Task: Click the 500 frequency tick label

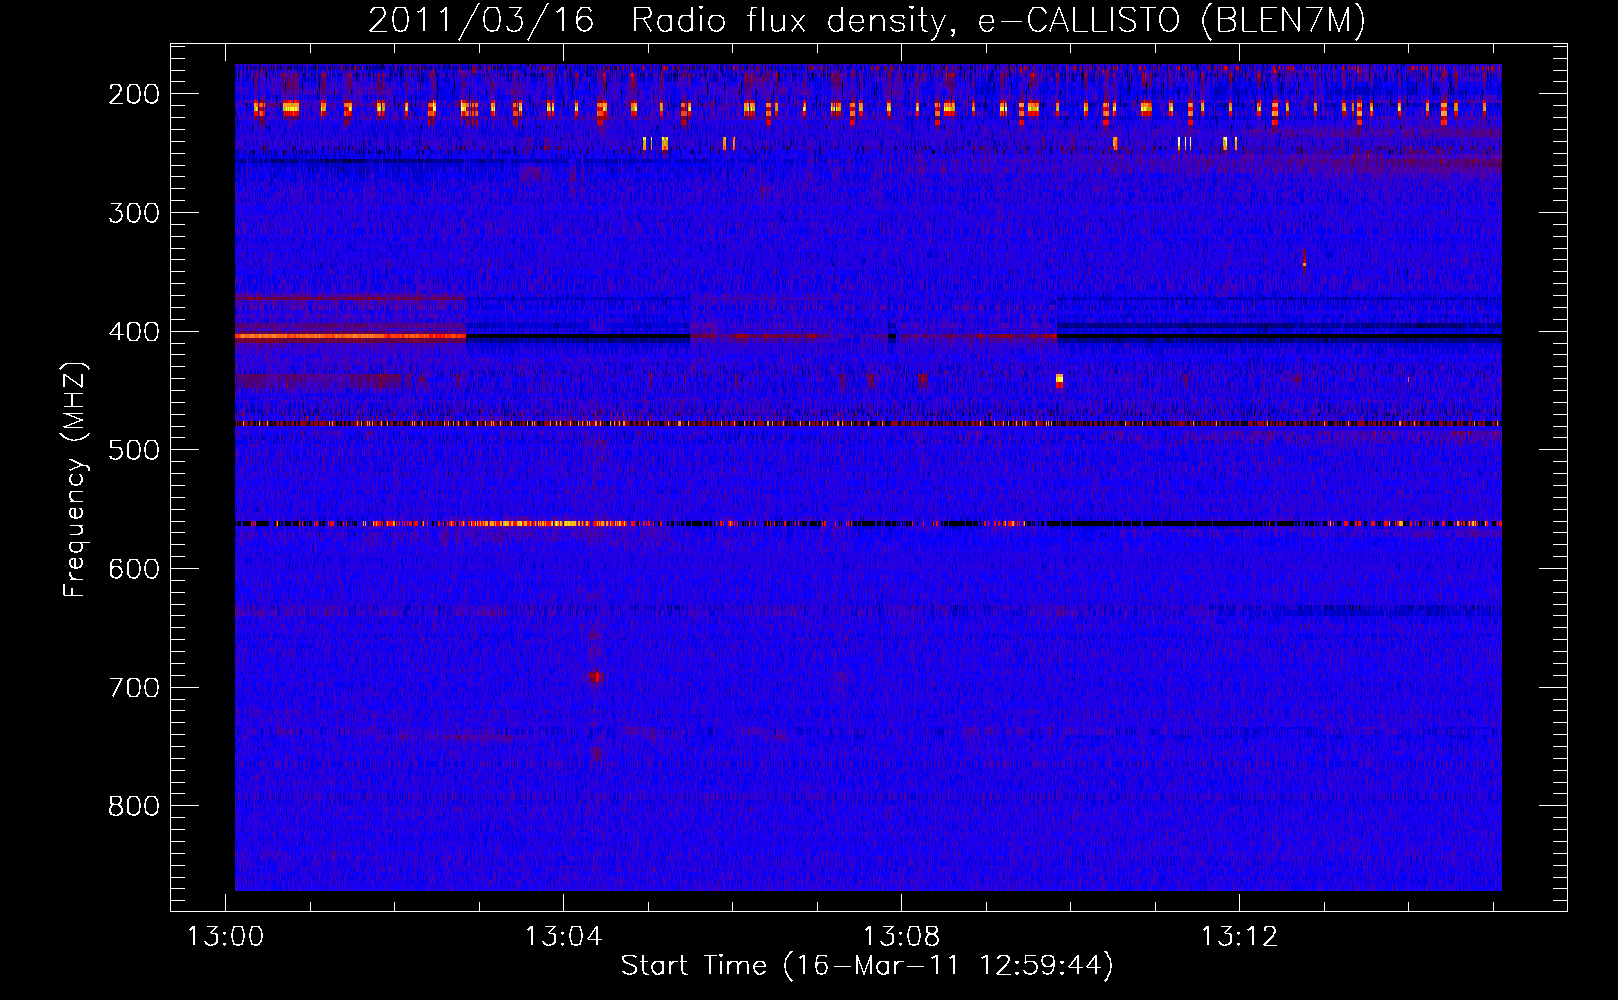Action: [x=134, y=450]
